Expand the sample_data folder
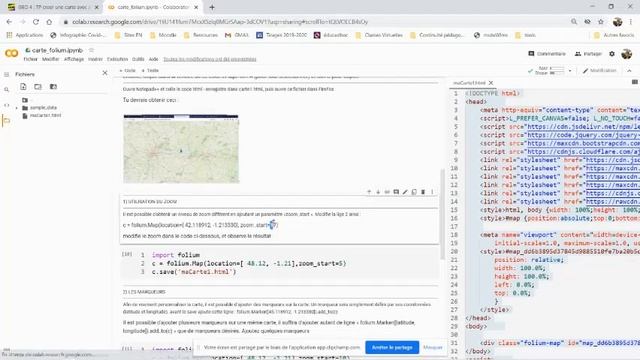This screenshot has height=360, width=640. (x=17, y=108)
